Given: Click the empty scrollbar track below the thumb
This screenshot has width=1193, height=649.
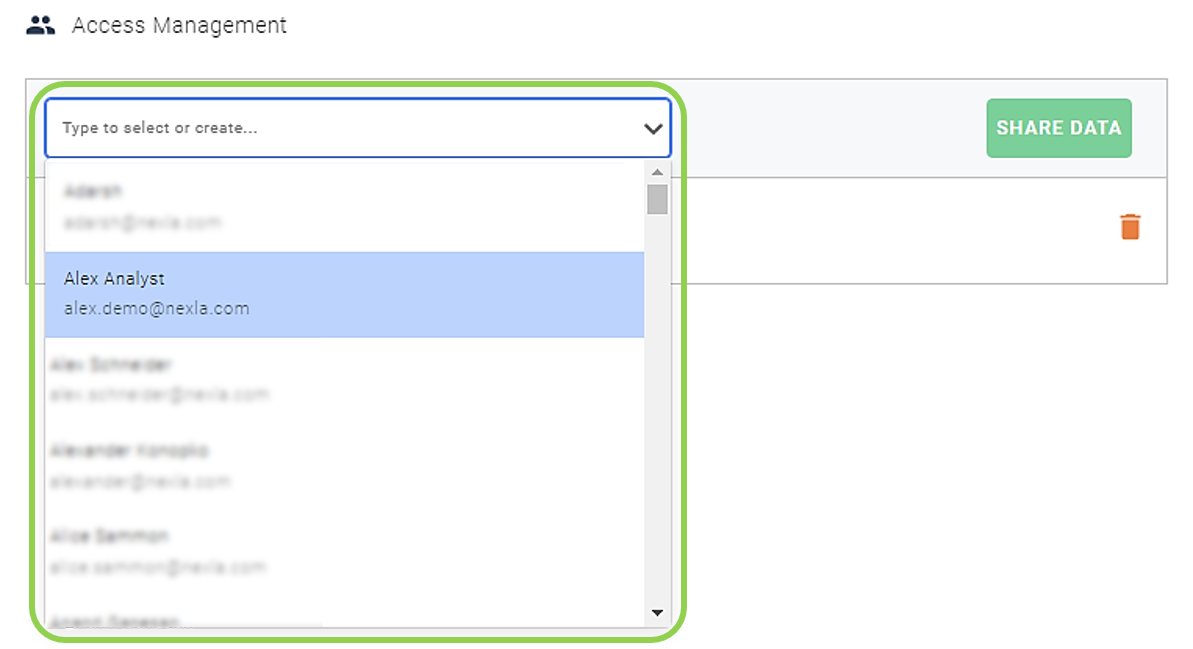Looking at the screenshot, I should pyautogui.click(x=657, y=411).
